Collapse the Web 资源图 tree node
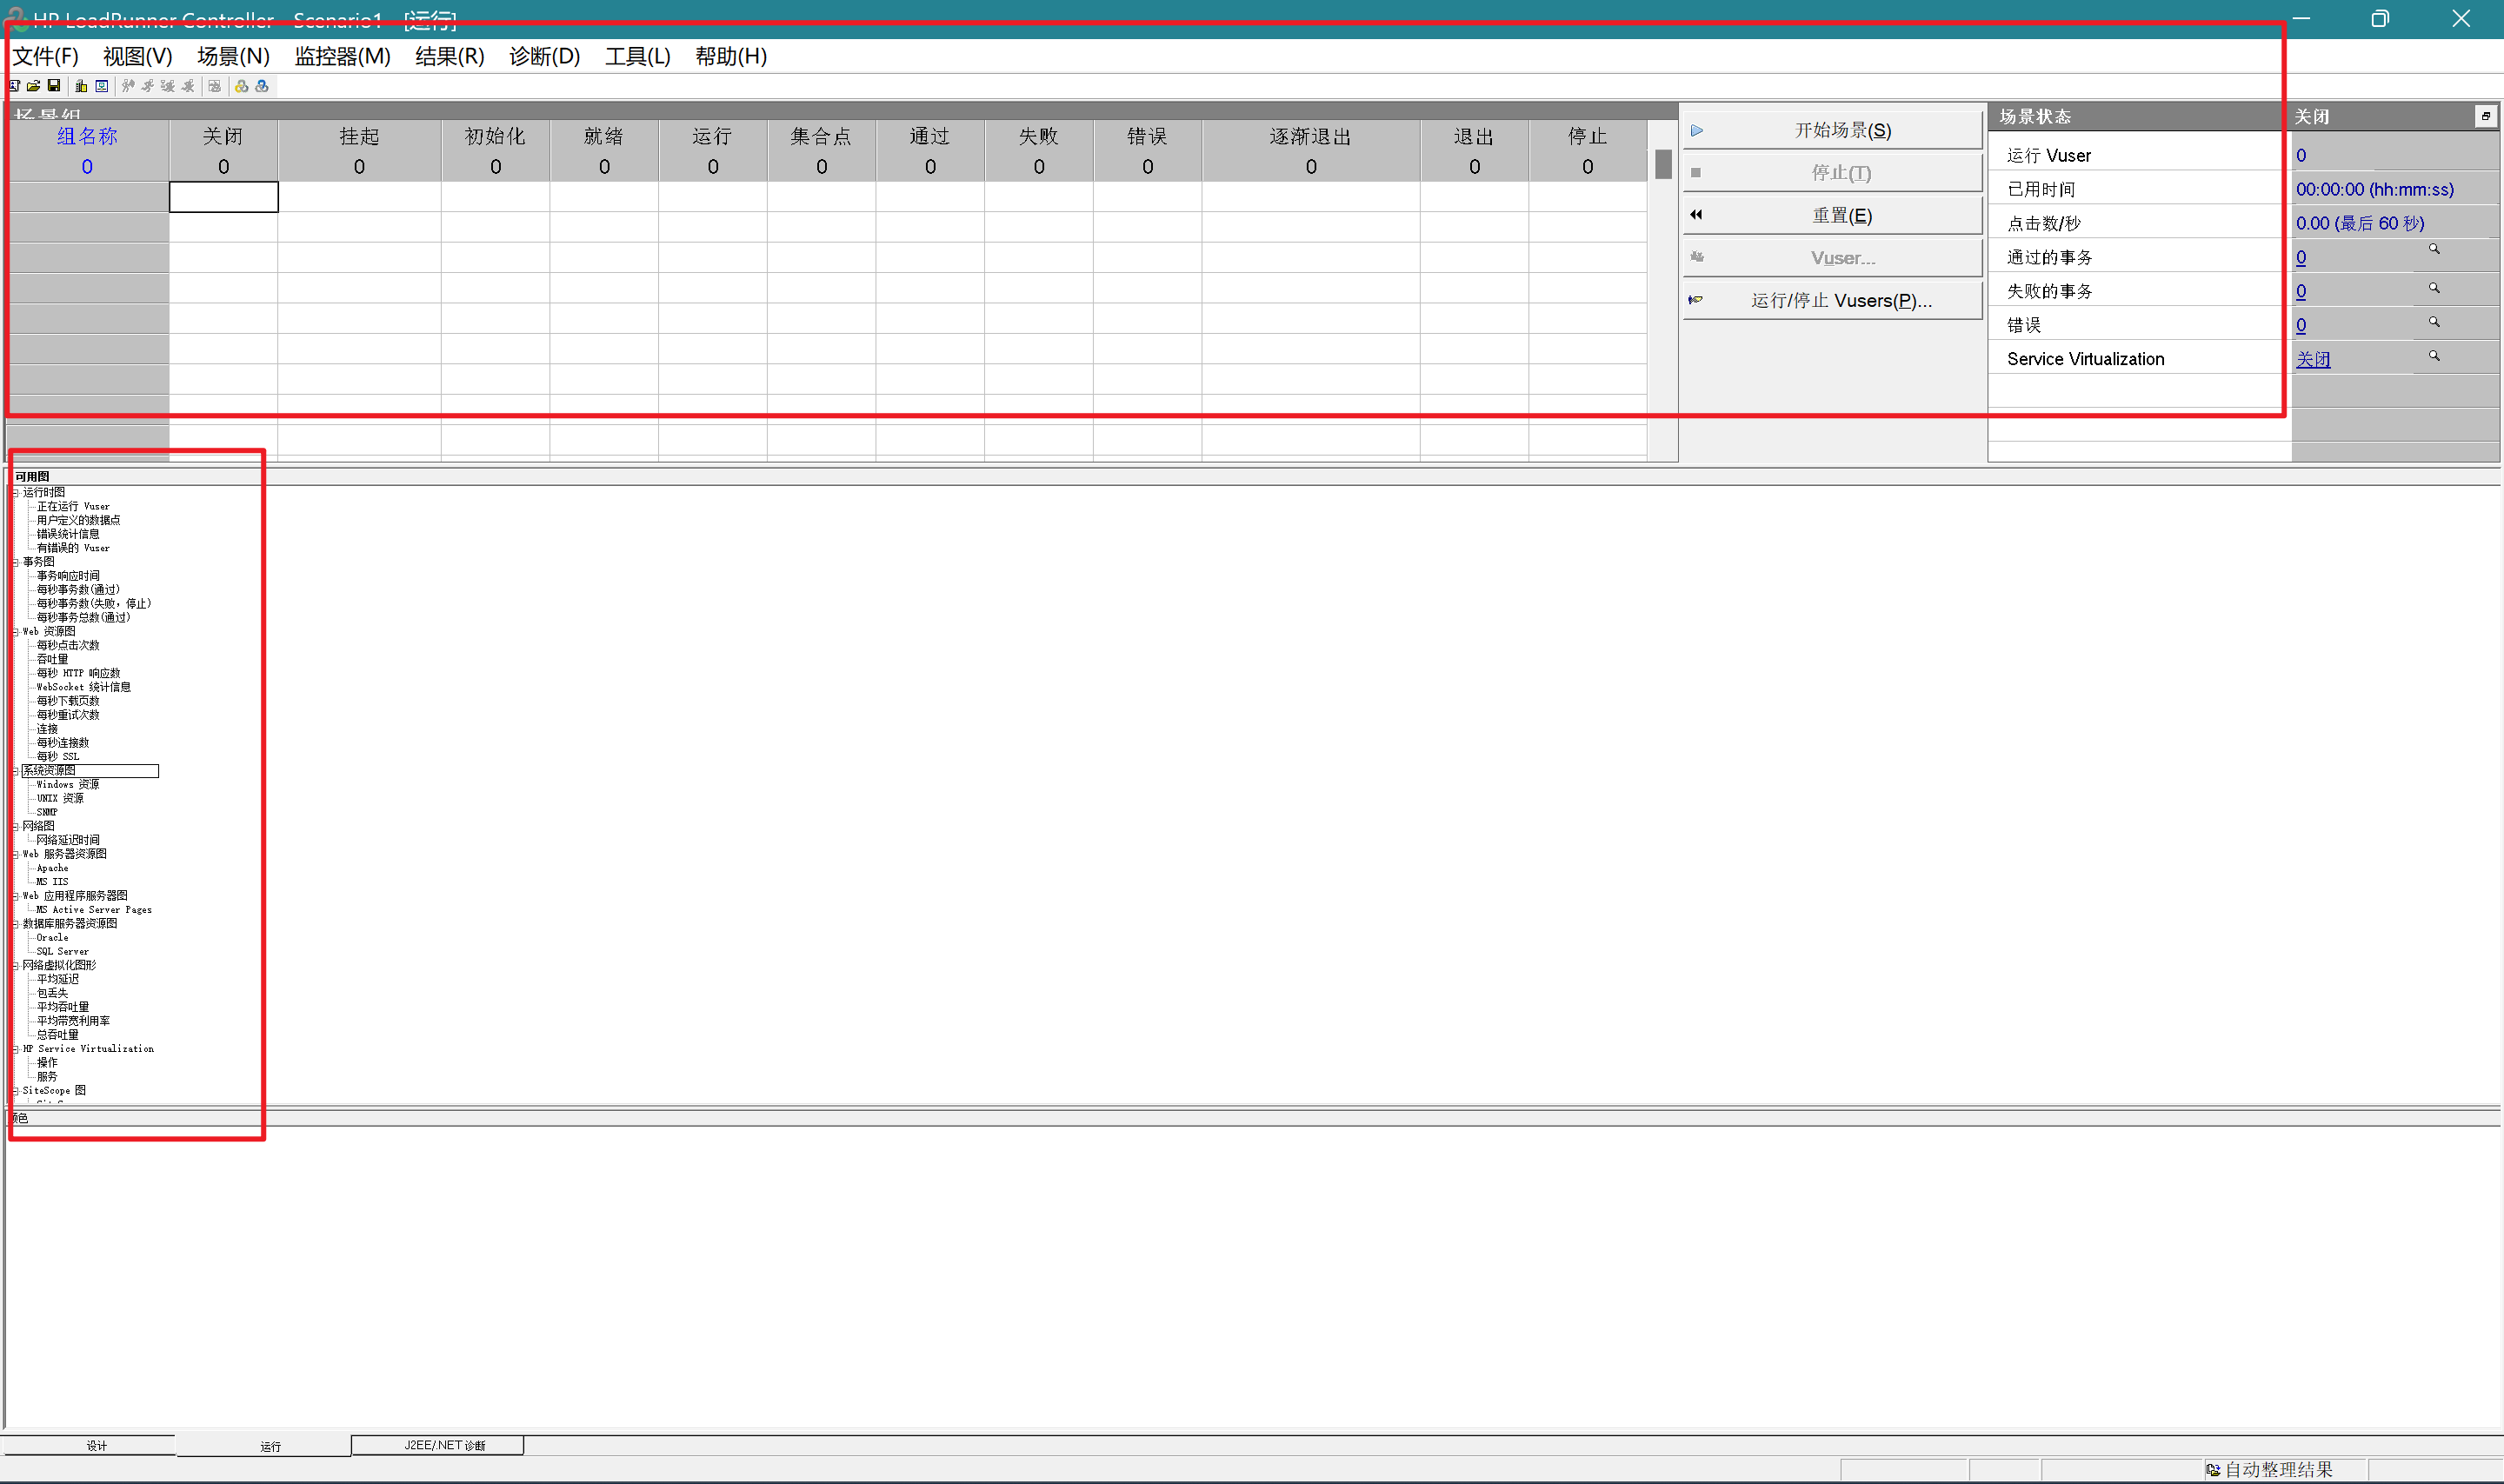The width and height of the screenshot is (2504, 1484). tap(15, 632)
